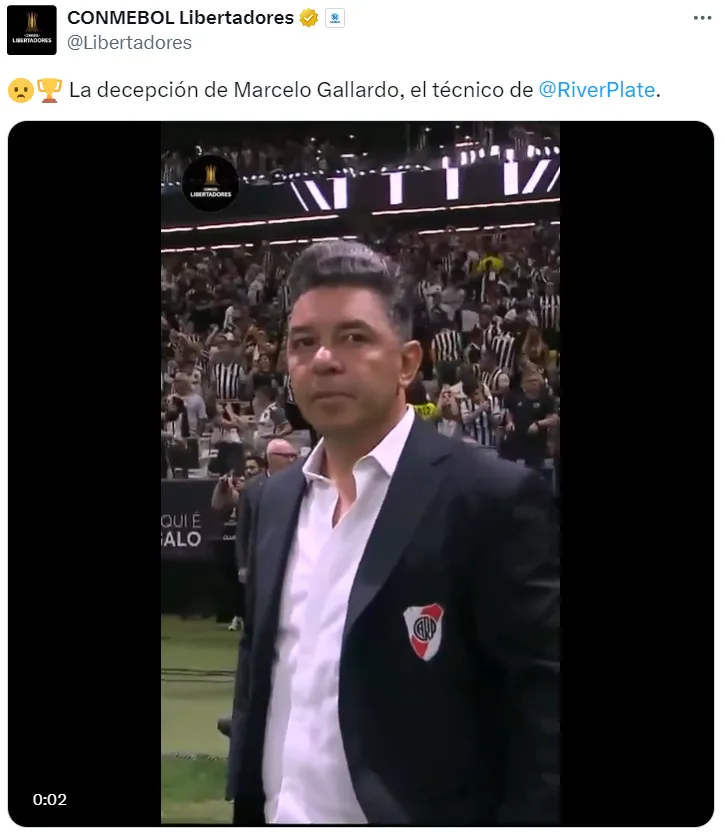This screenshot has height=832, width=725.
Task: Click the right black bar of the video
Action: click(x=636, y=472)
